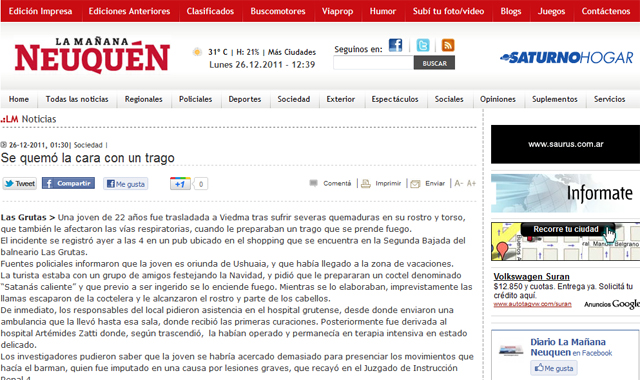Click the Recorre tu ciudad map banner
Screen dimensions: 640x380
(566, 241)
